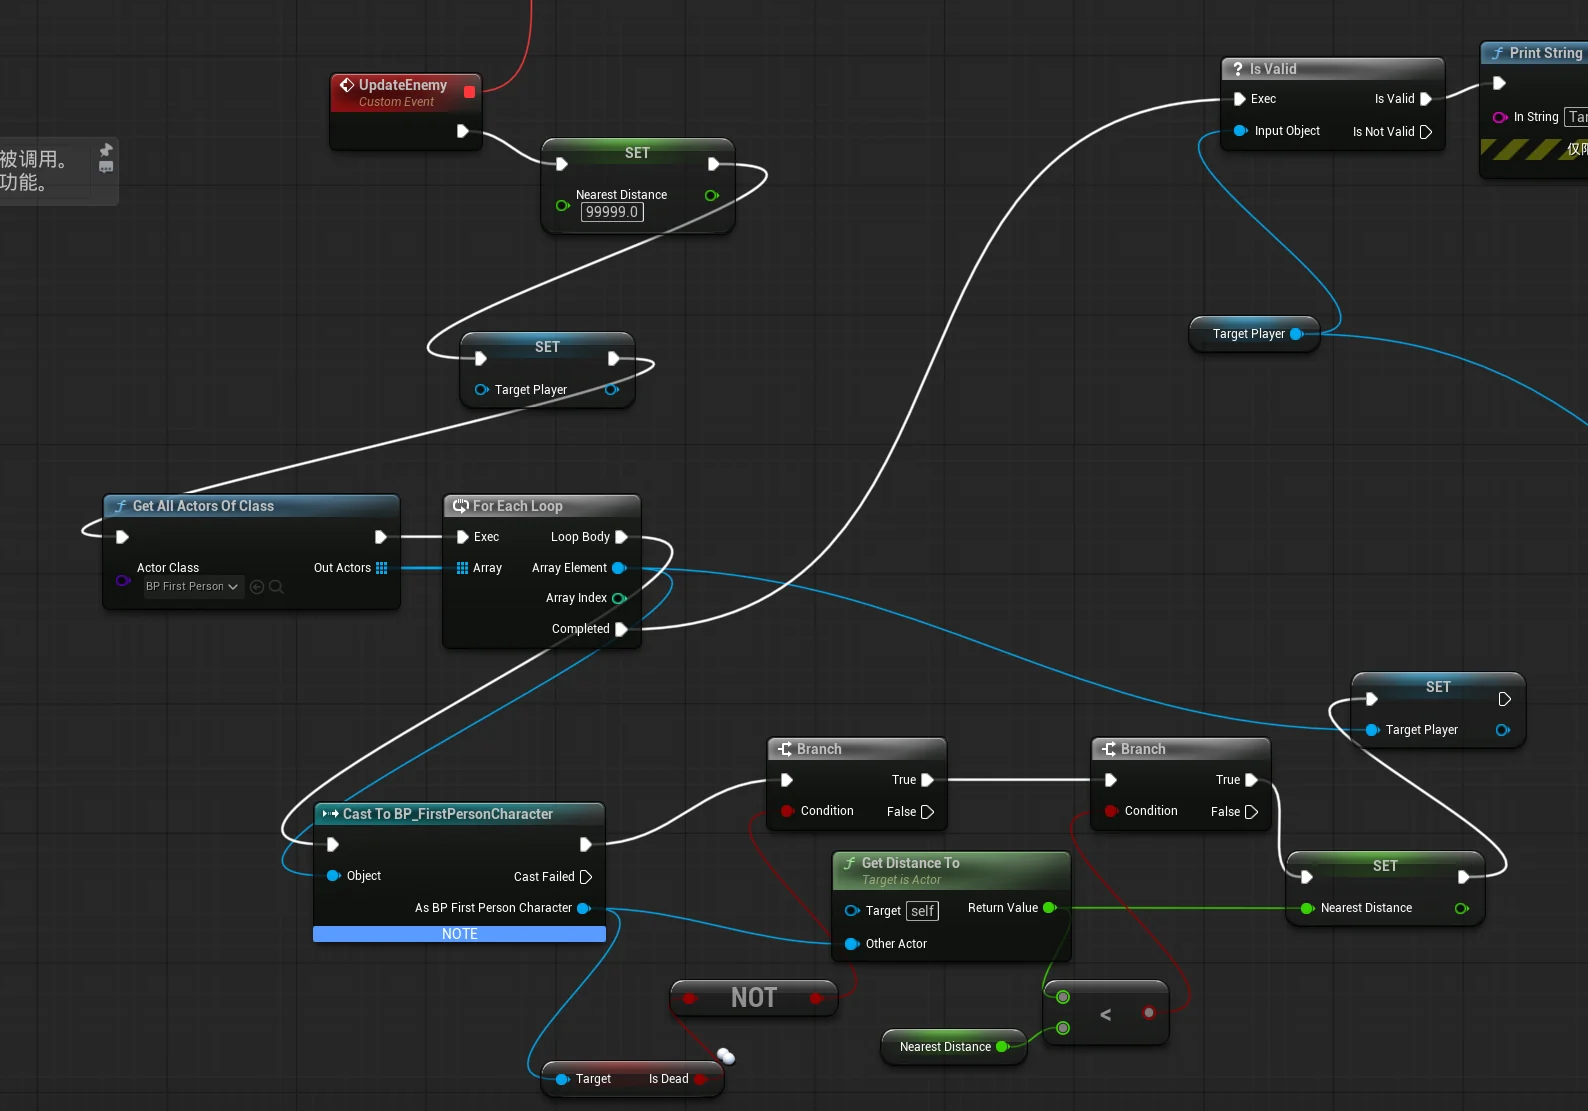Select the NOT boolean node

click(x=754, y=998)
